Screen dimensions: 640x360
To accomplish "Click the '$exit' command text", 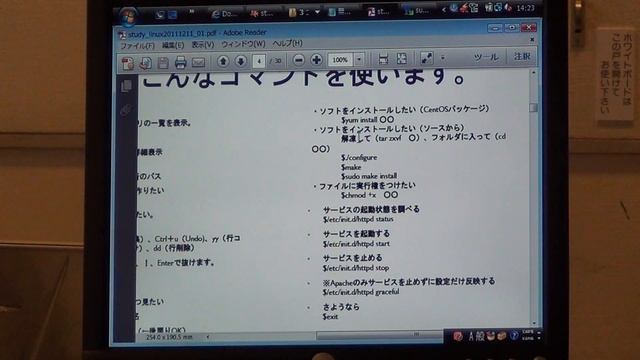I will coord(330,316).
